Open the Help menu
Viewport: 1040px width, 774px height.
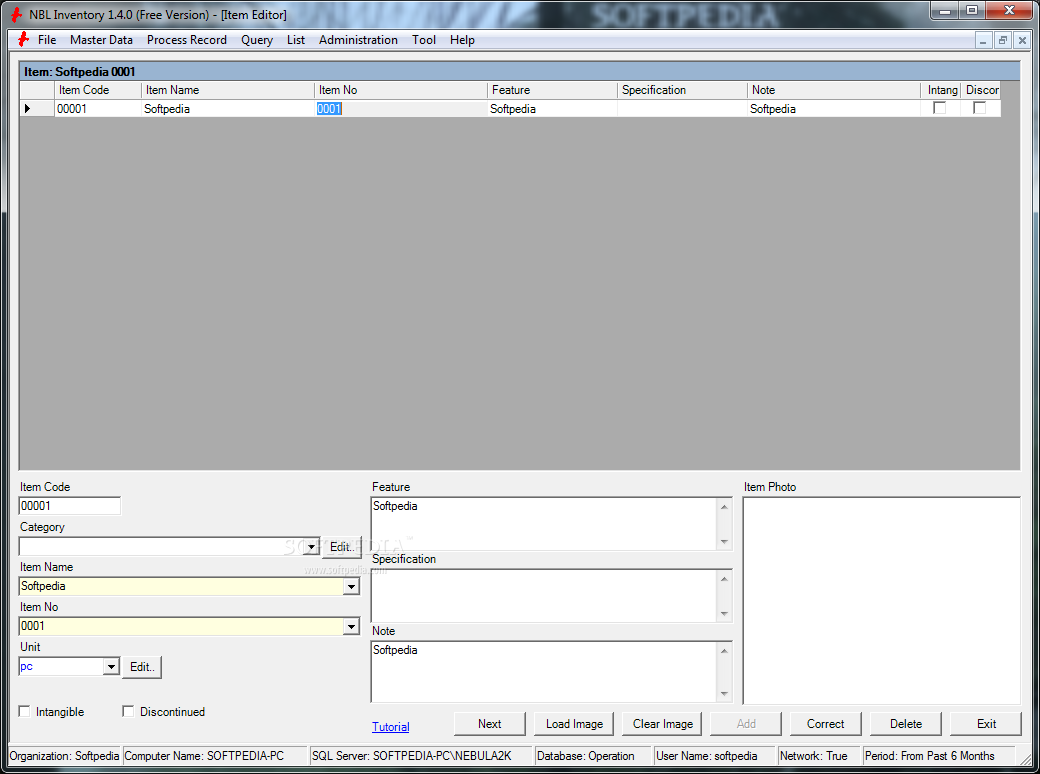[x=462, y=40]
